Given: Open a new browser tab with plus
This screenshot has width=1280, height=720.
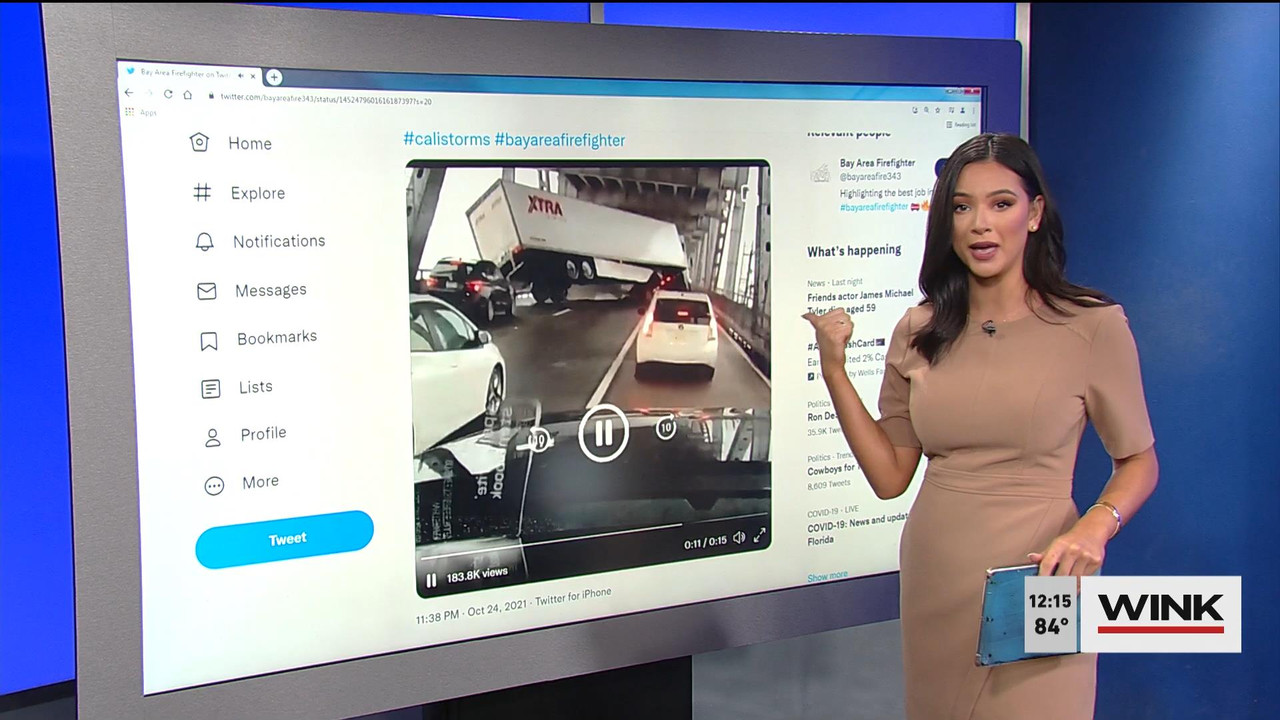Looking at the screenshot, I should [274, 77].
